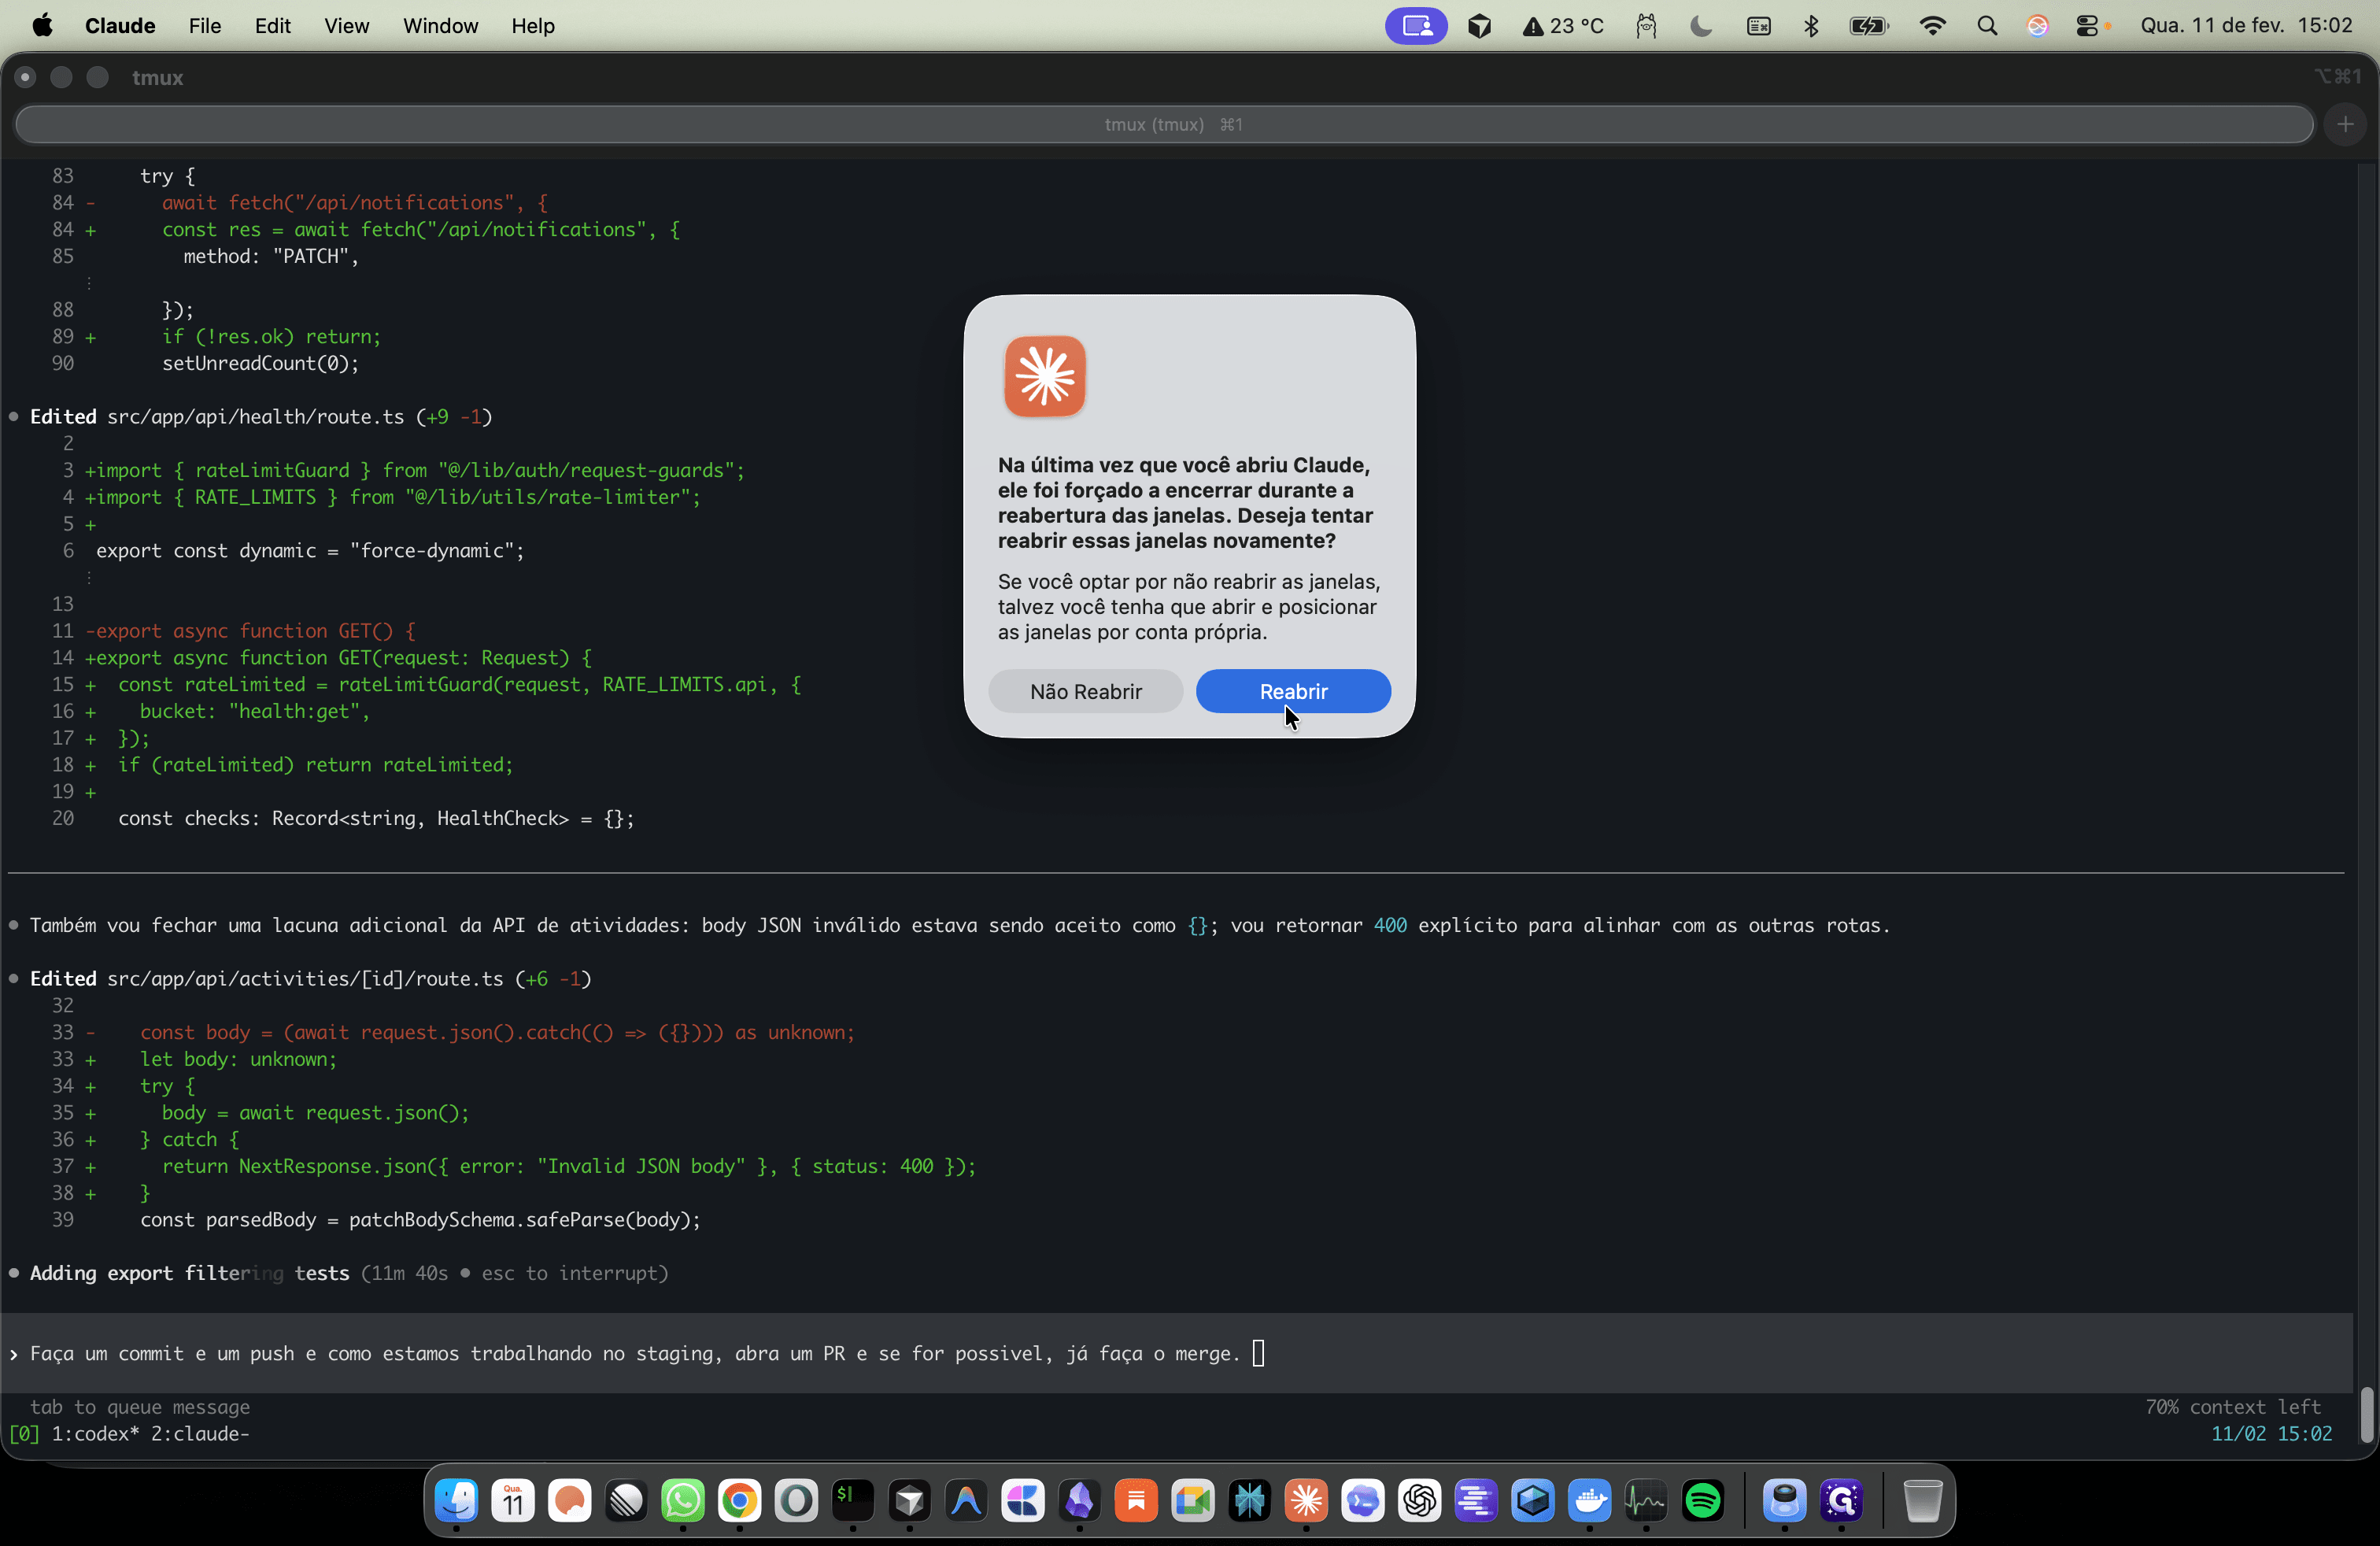
Task: Open the Claude menu in the menu bar
Action: (120, 26)
